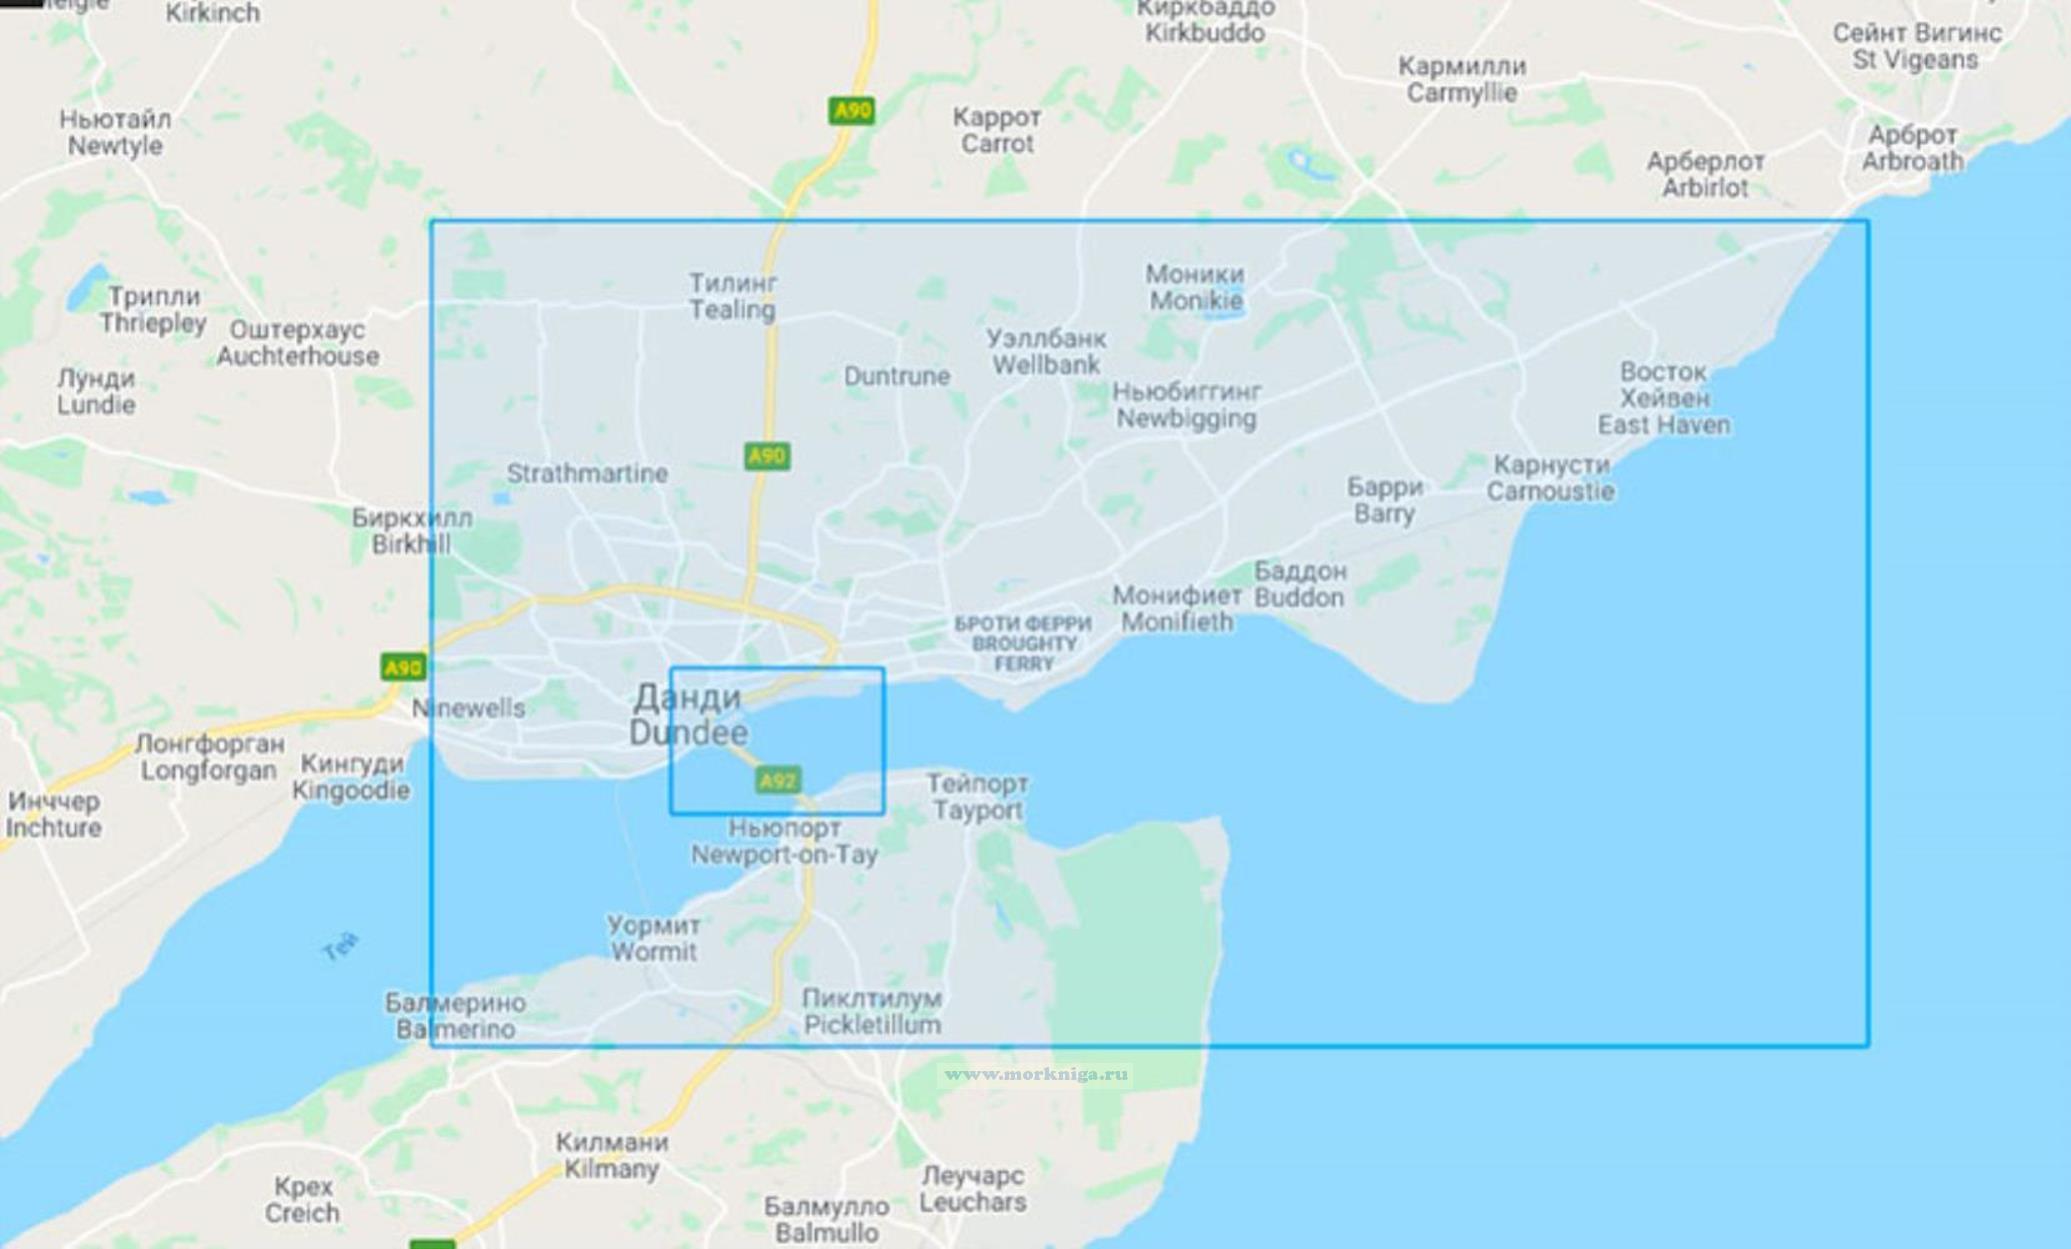This screenshot has height=1249, width=2071.
Task: Select the Newport-on-Tay label
Action: [x=784, y=841]
